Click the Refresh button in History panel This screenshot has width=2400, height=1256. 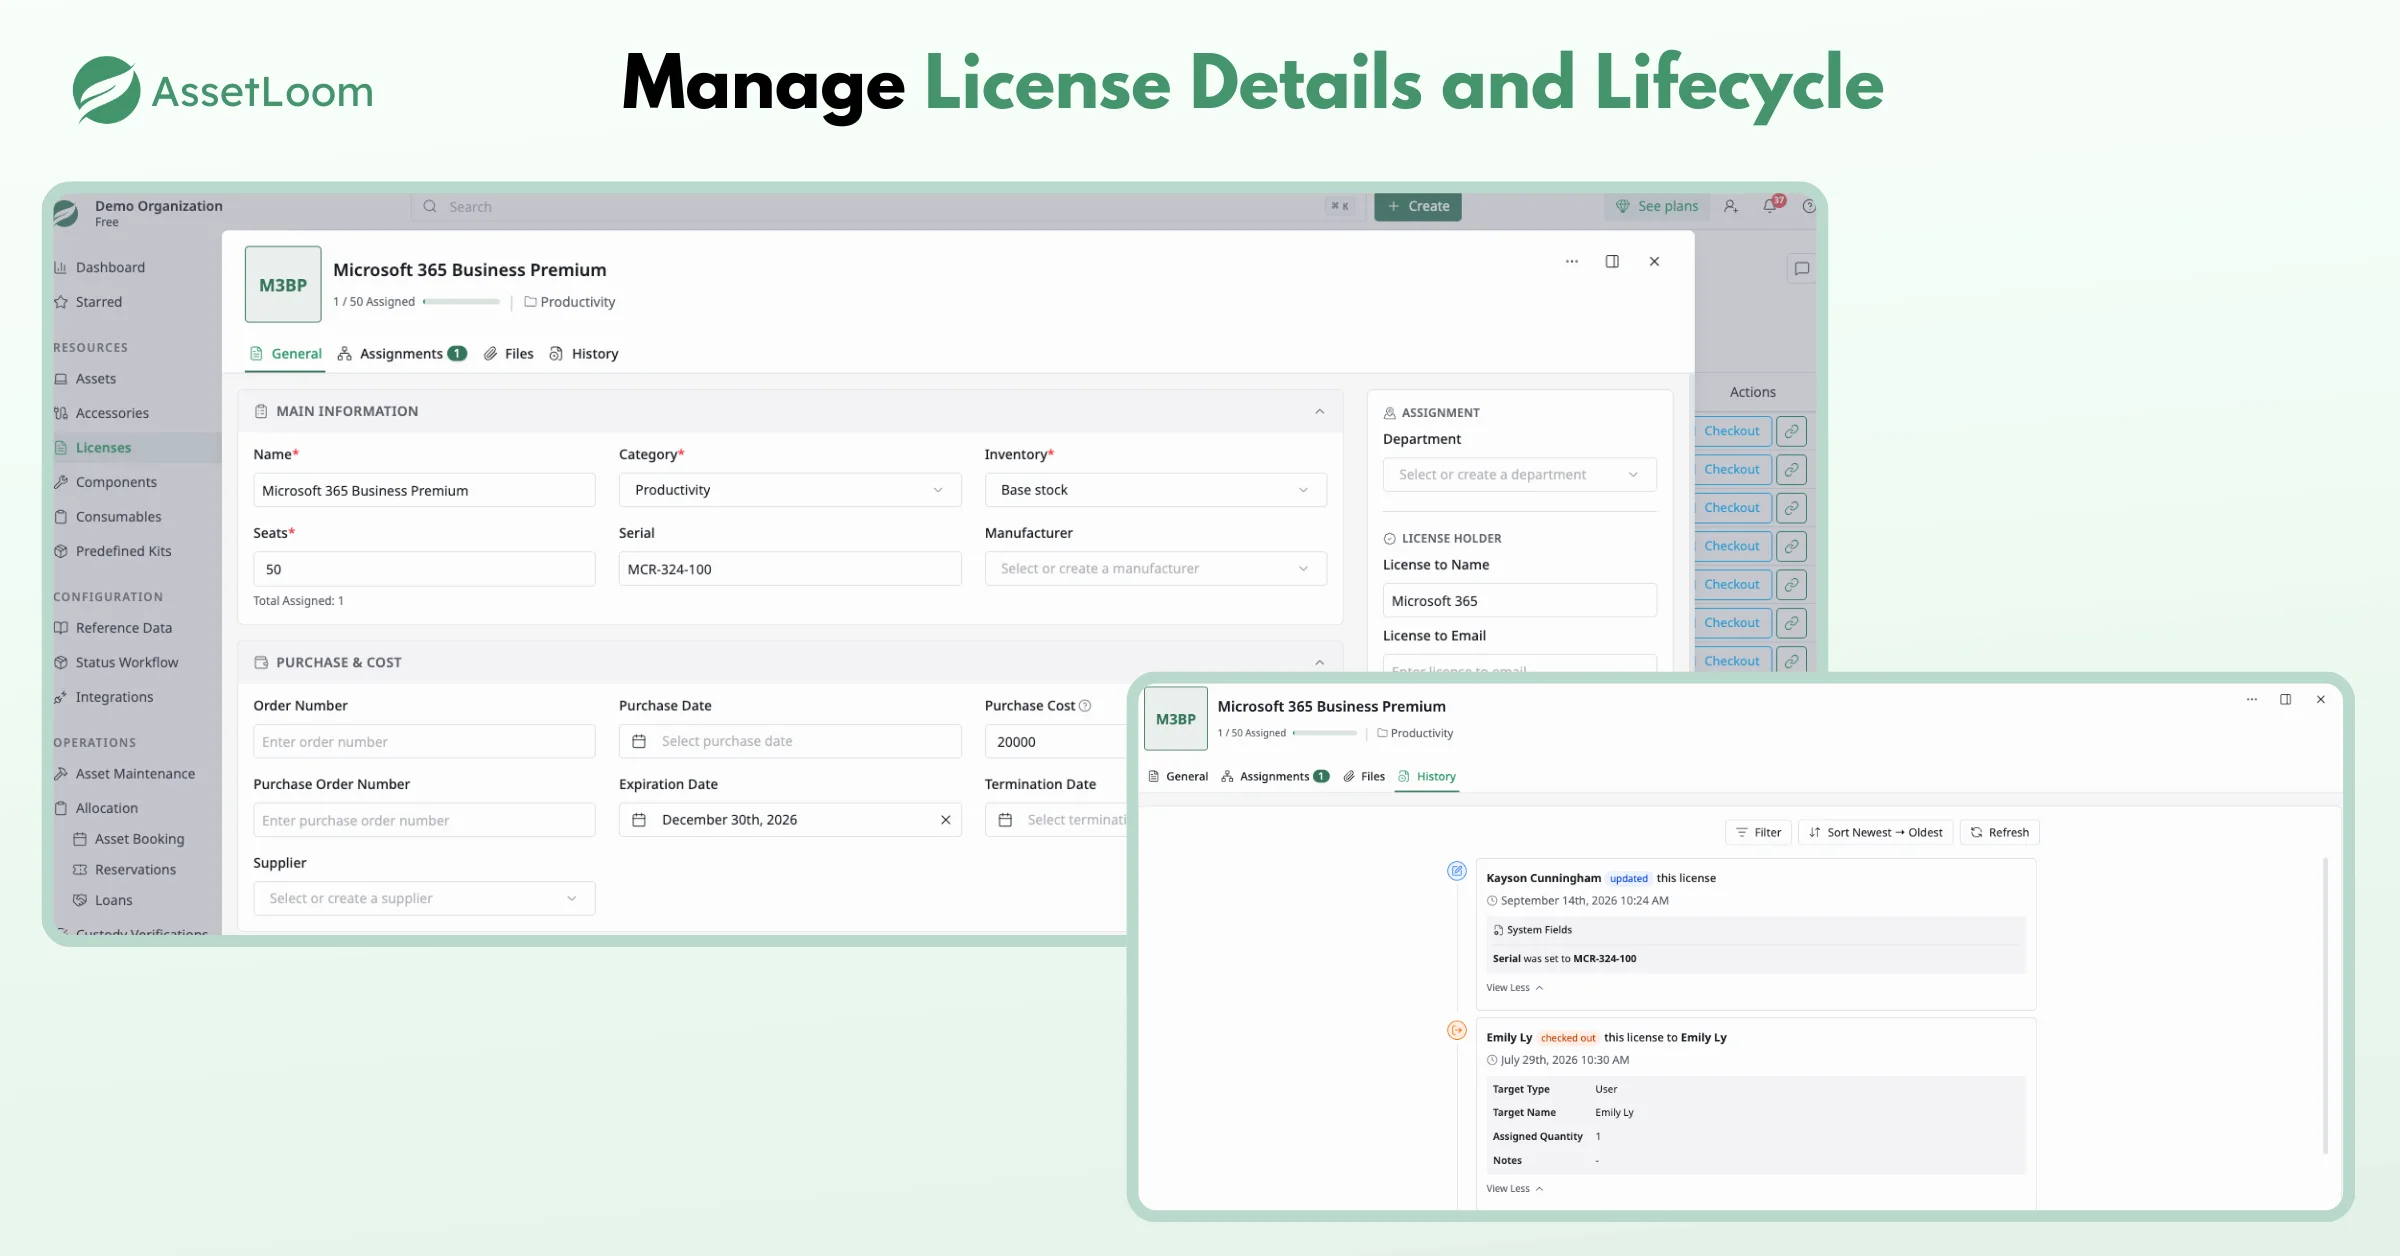1999,832
